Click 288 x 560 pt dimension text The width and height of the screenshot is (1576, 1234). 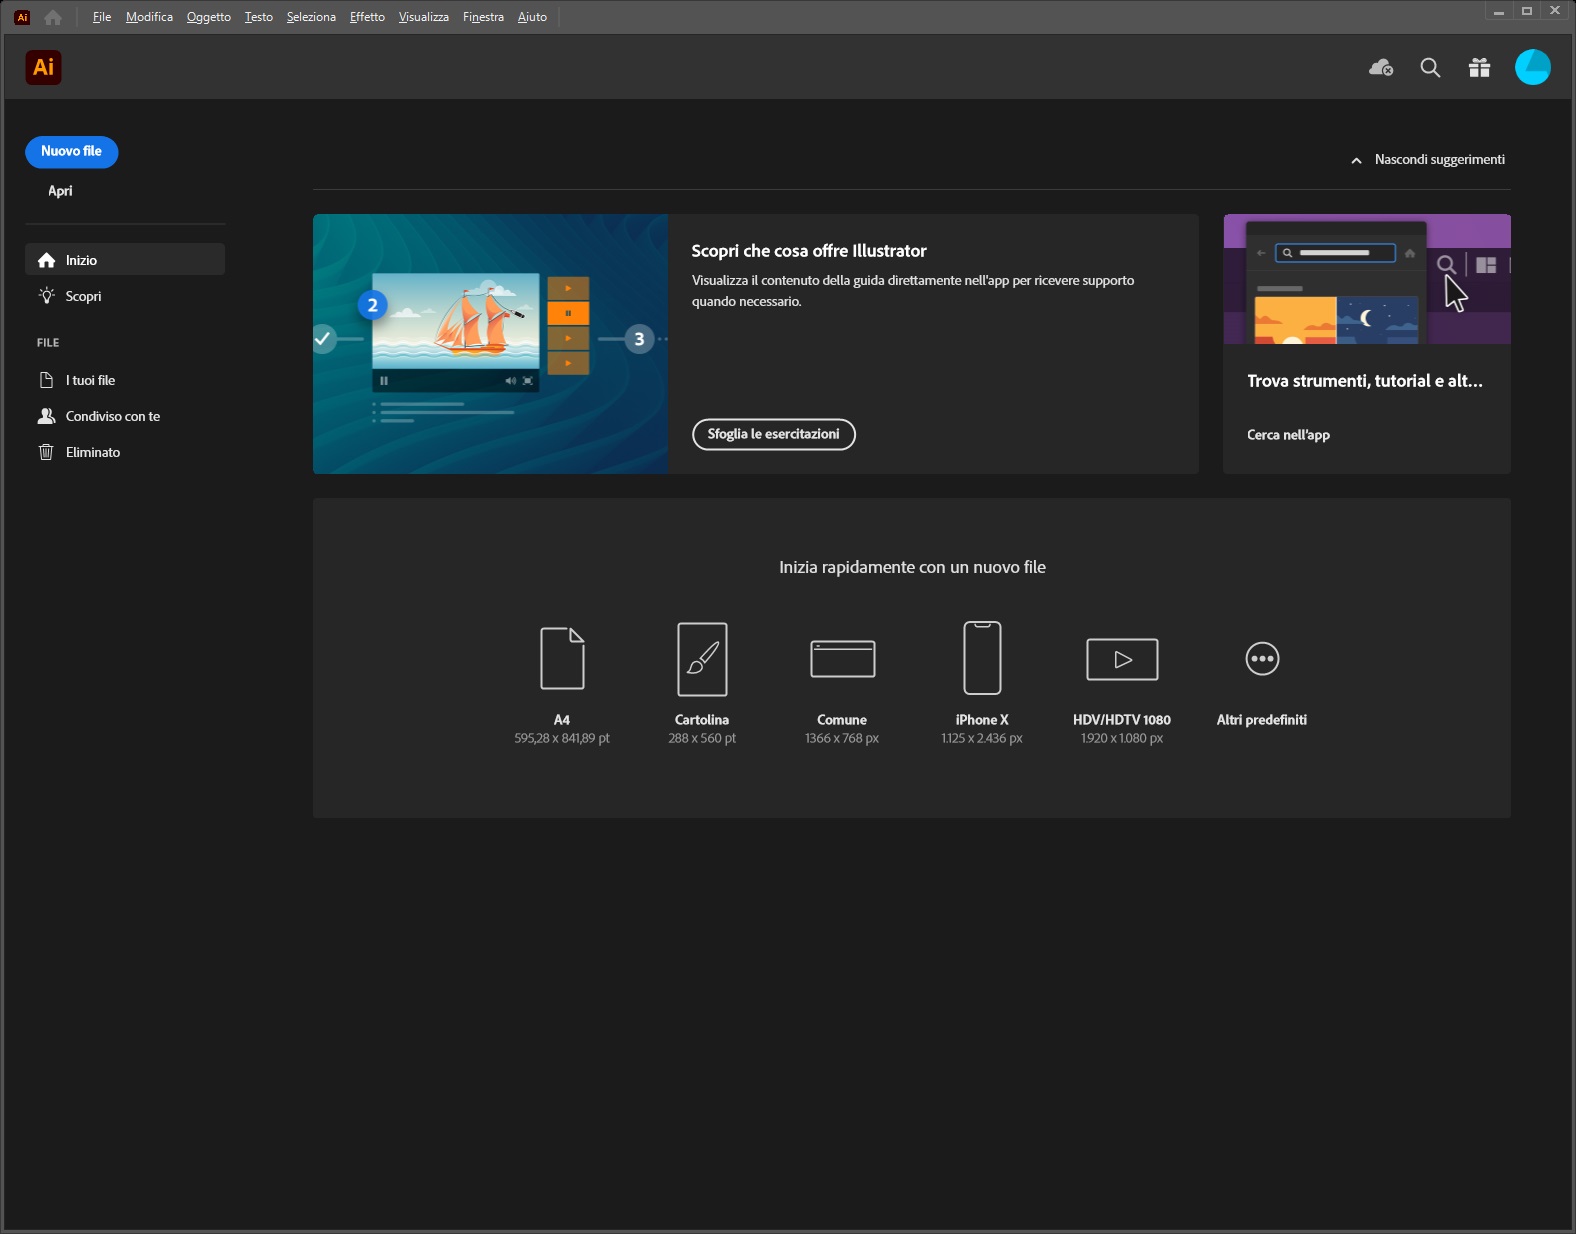click(x=702, y=739)
